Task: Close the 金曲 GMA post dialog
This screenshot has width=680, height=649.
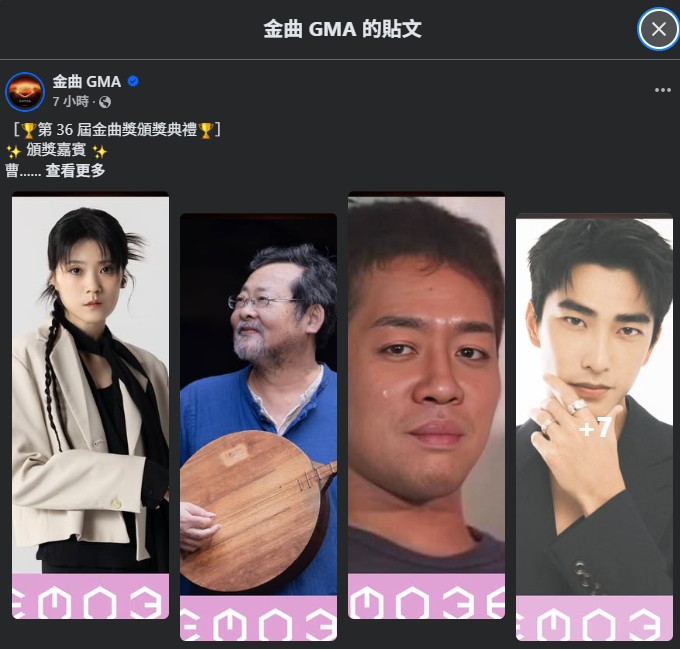Action: click(658, 29)
